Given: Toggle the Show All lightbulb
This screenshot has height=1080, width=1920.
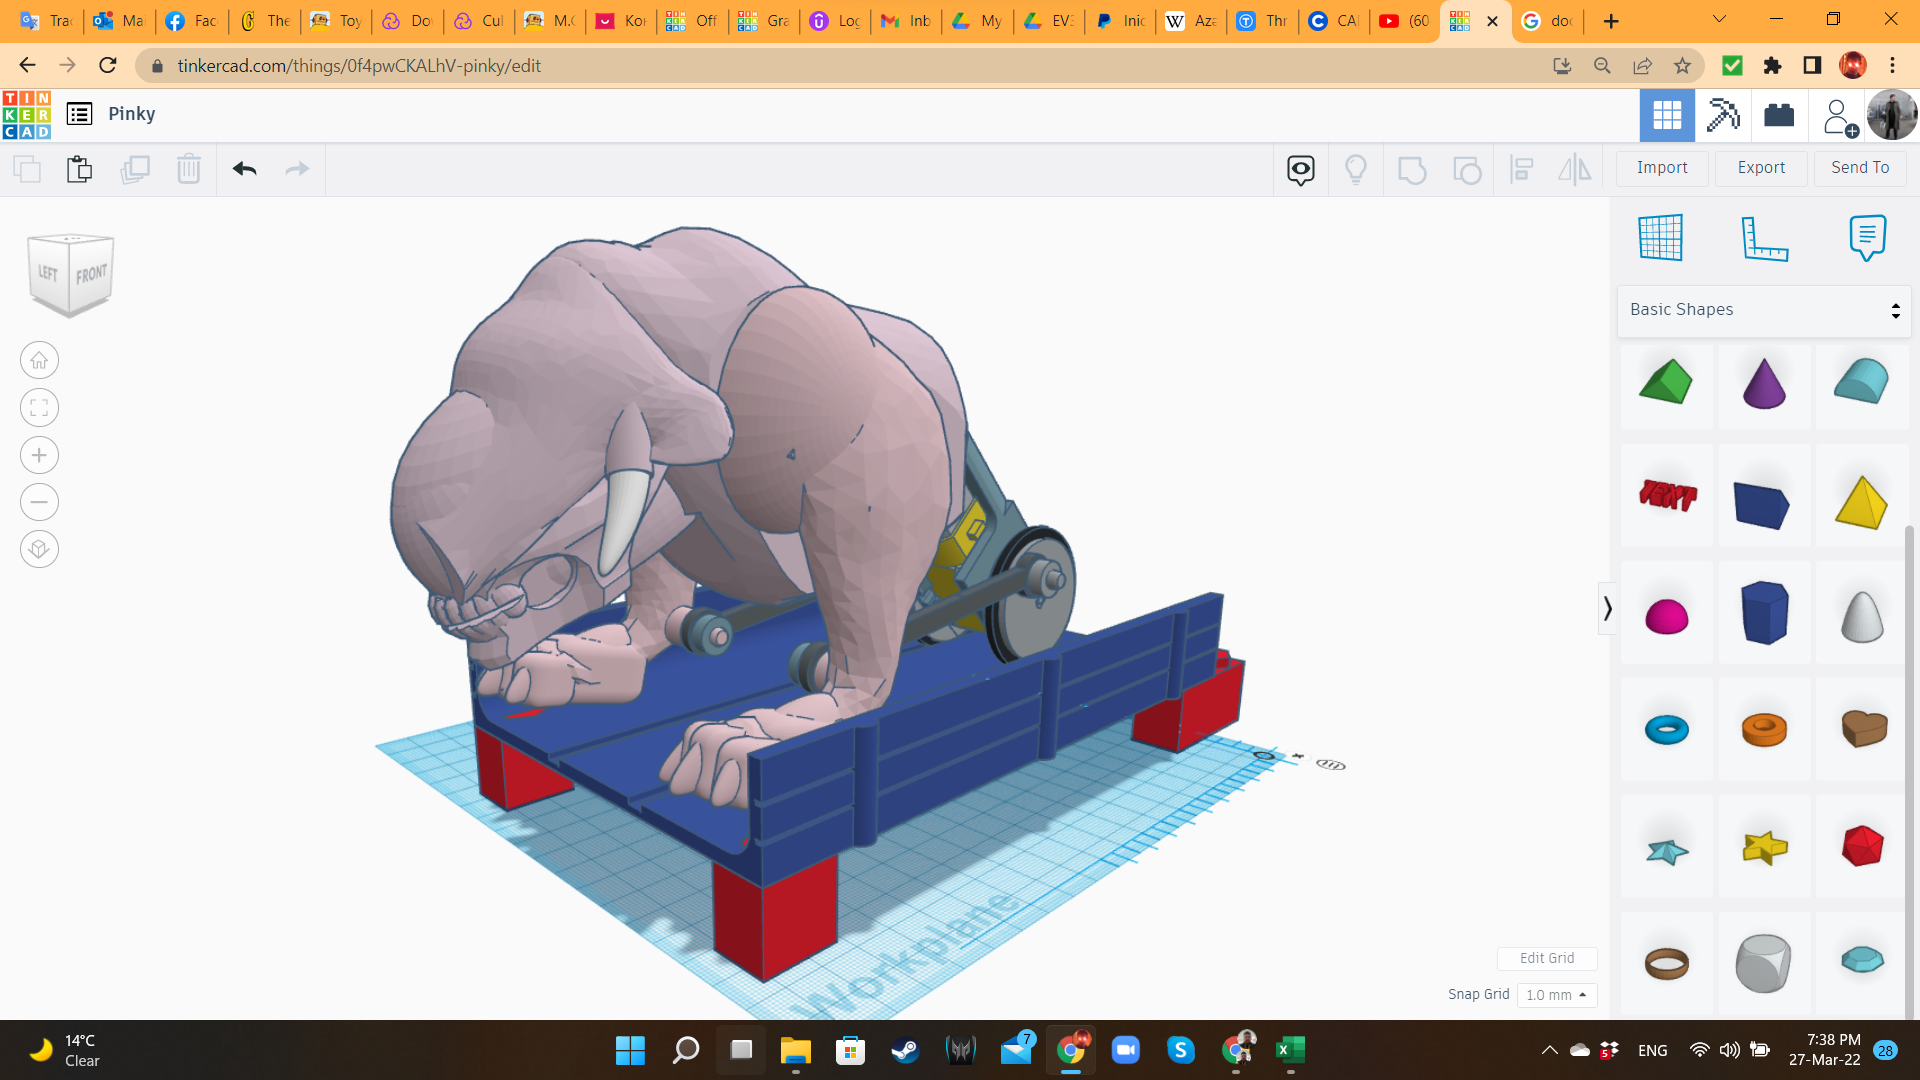Looking at the screenshot, I should (1356, 169).
